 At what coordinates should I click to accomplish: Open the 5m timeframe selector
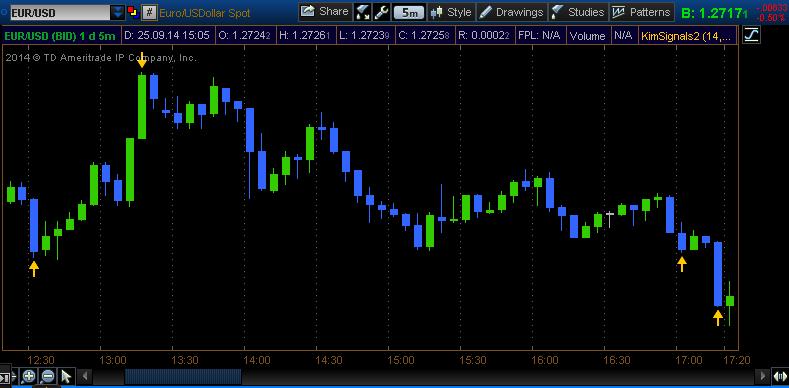(x=409, y=13)
